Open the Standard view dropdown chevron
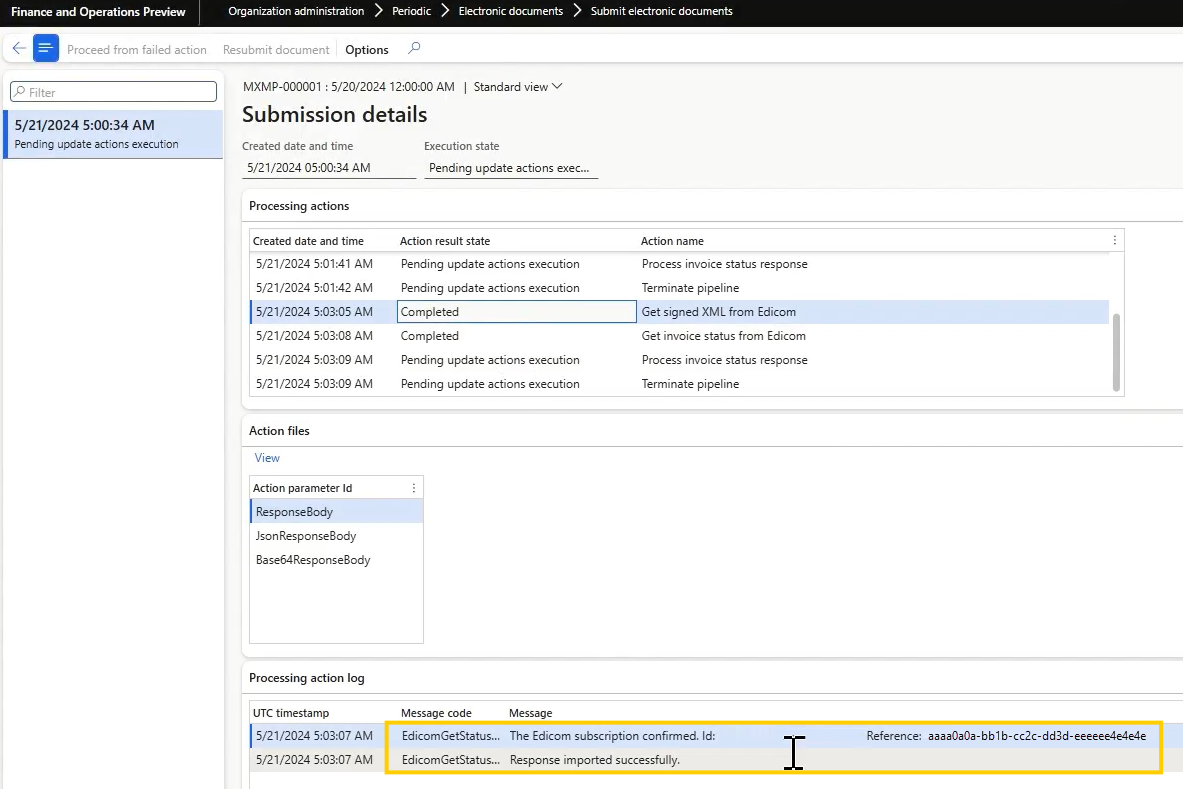The image size is (1183, 789). [x=556, y=87]
